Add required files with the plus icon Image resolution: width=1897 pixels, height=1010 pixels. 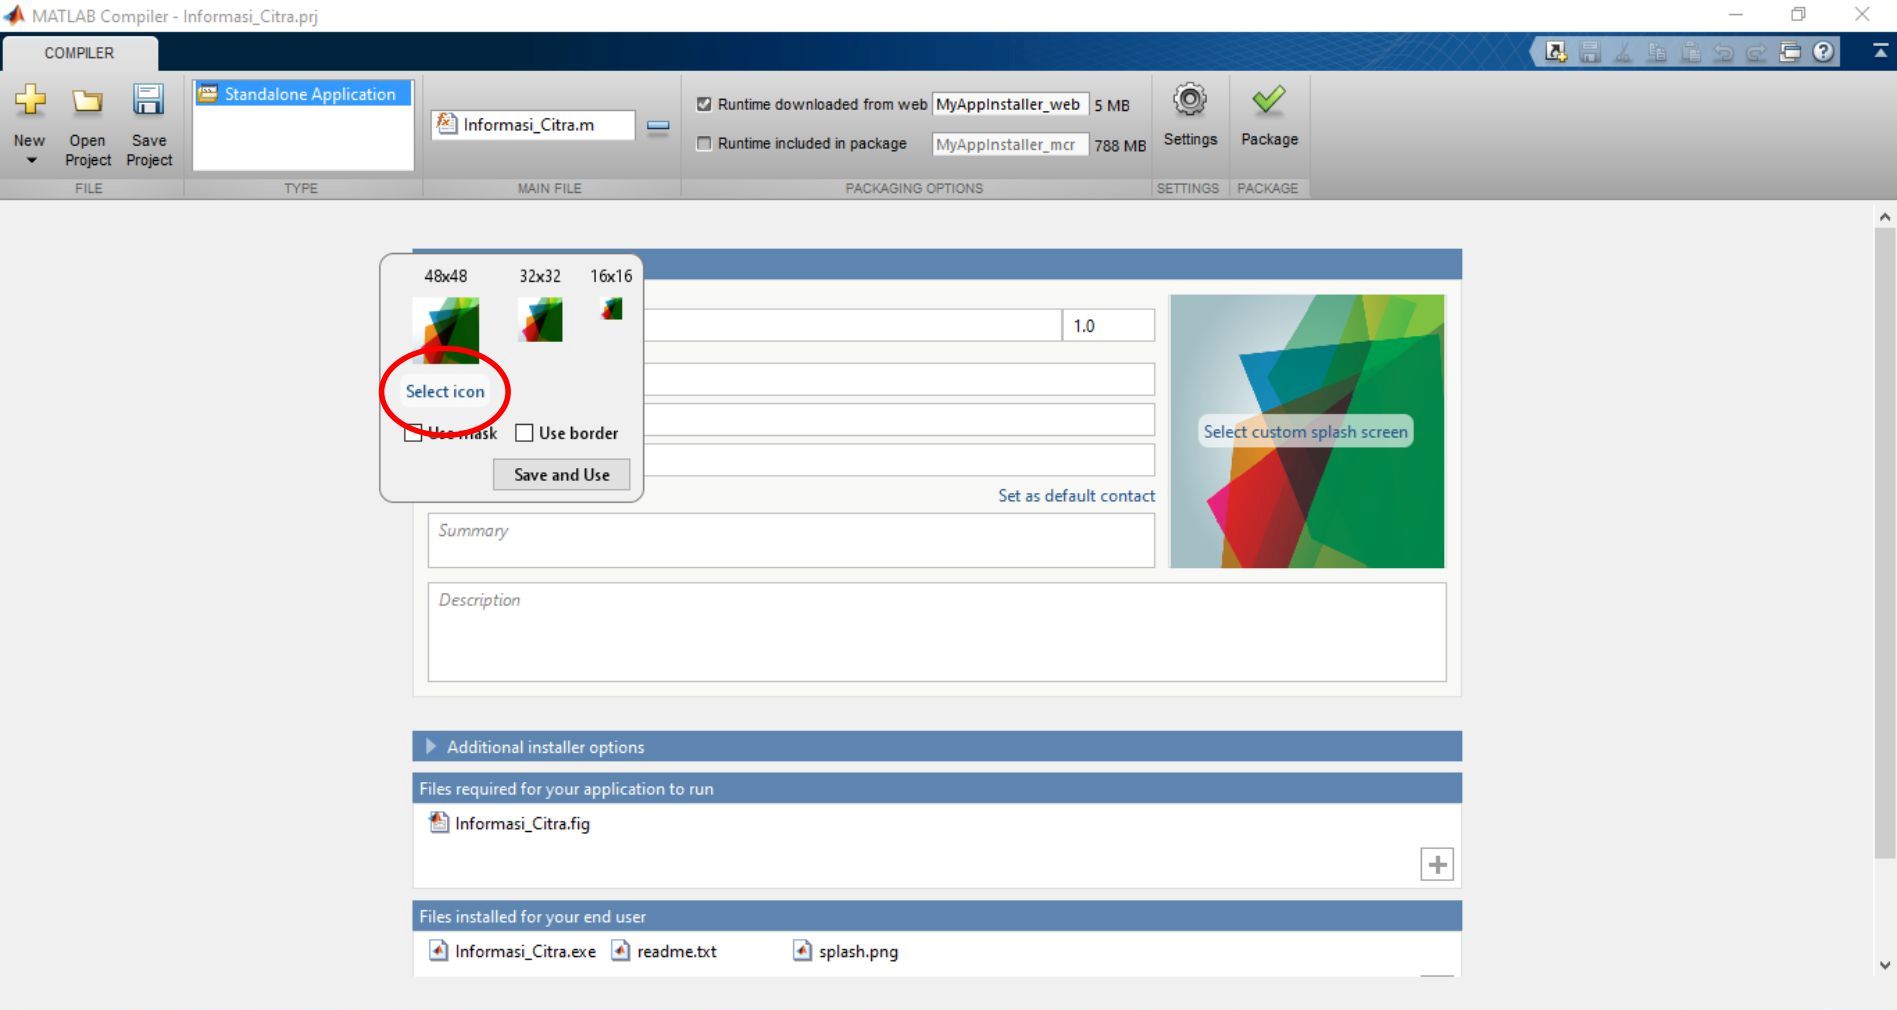1436,864
